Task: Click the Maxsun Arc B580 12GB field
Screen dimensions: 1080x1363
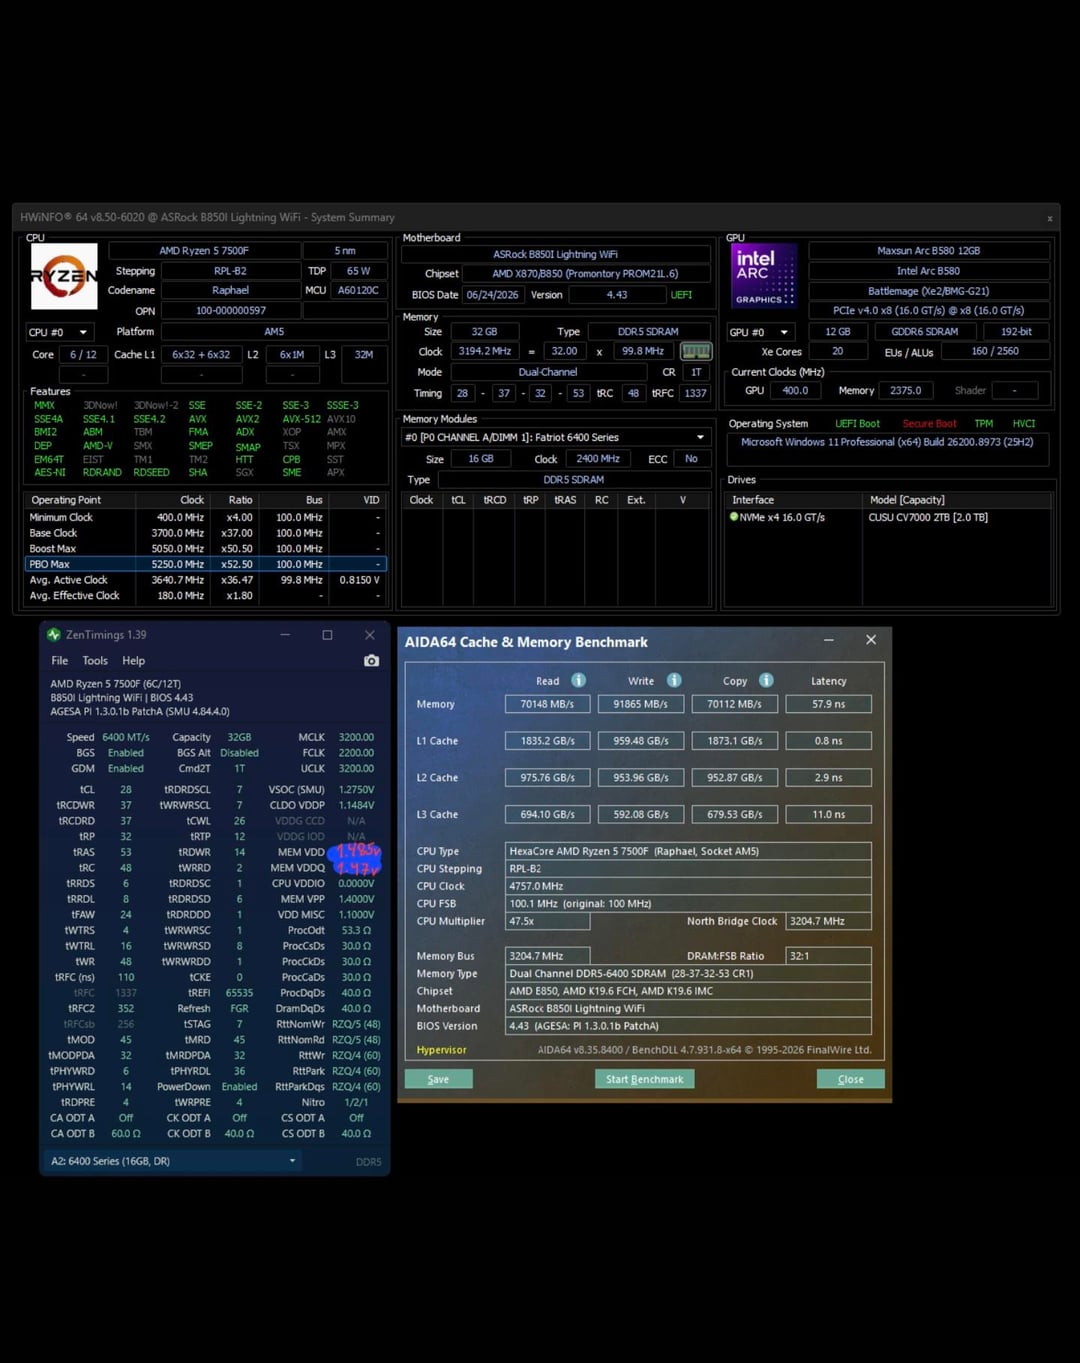Action: click(x=929, y=251)
